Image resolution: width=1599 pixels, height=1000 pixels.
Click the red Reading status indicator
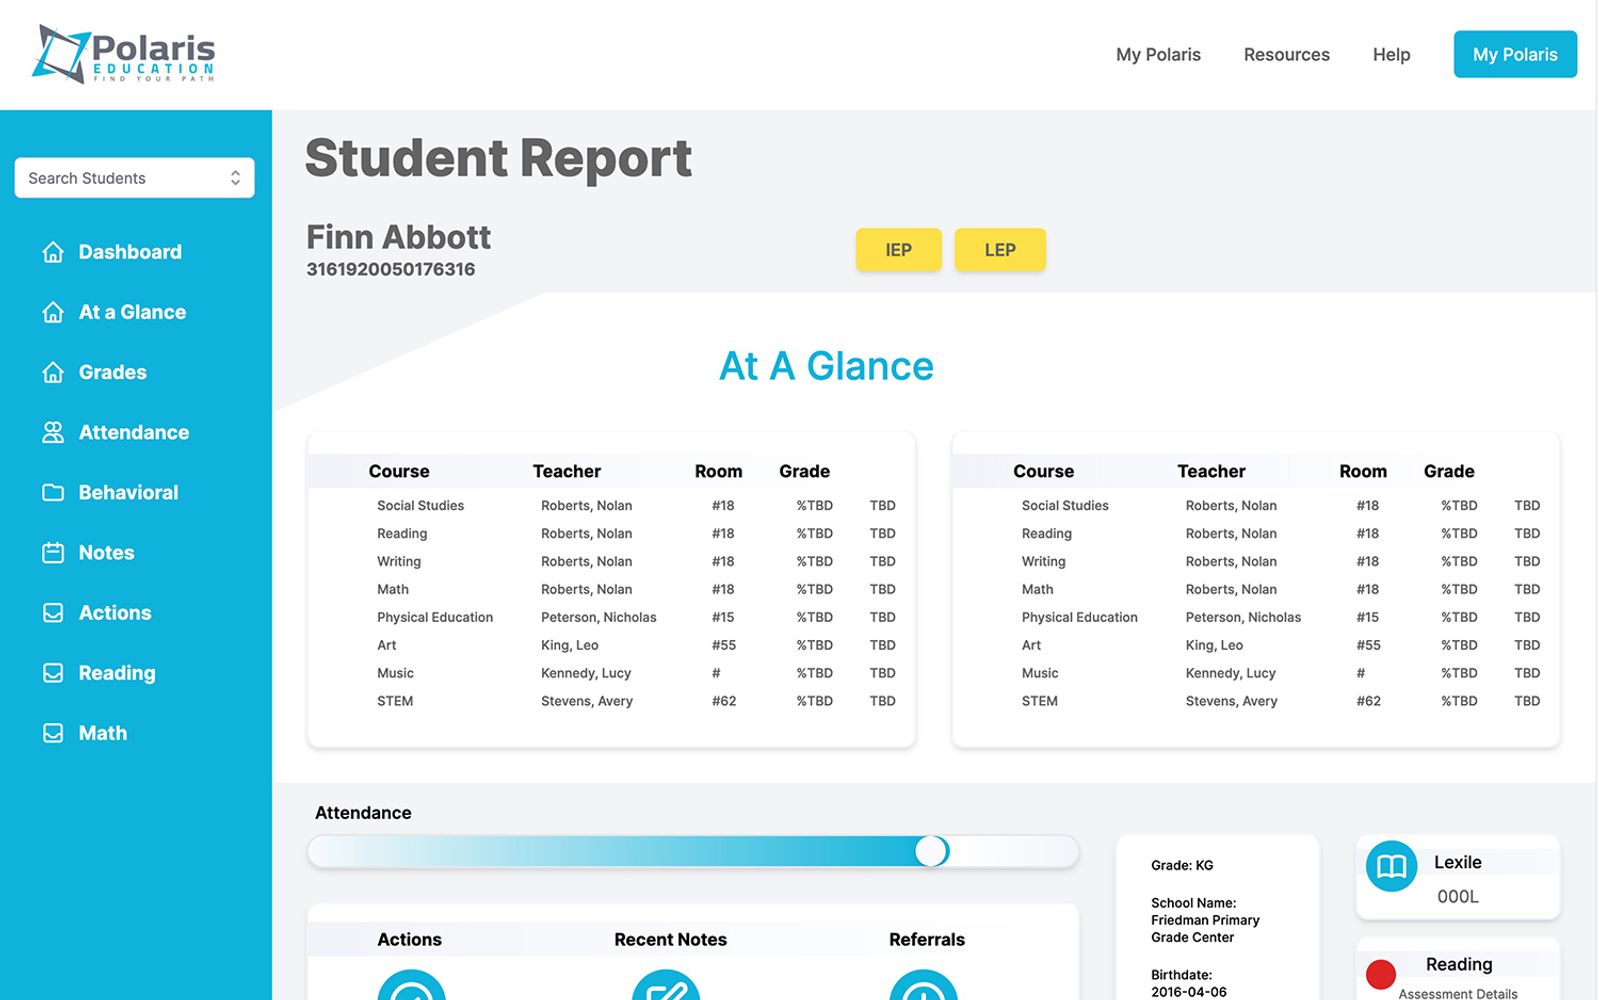(1381, 974)
